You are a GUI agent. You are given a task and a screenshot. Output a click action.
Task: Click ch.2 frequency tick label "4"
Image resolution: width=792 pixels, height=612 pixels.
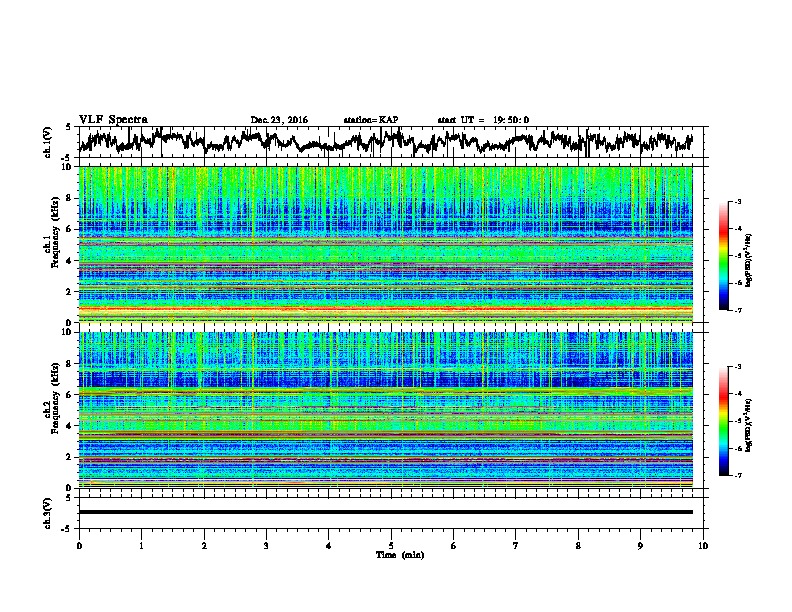[x=70, y=426]
